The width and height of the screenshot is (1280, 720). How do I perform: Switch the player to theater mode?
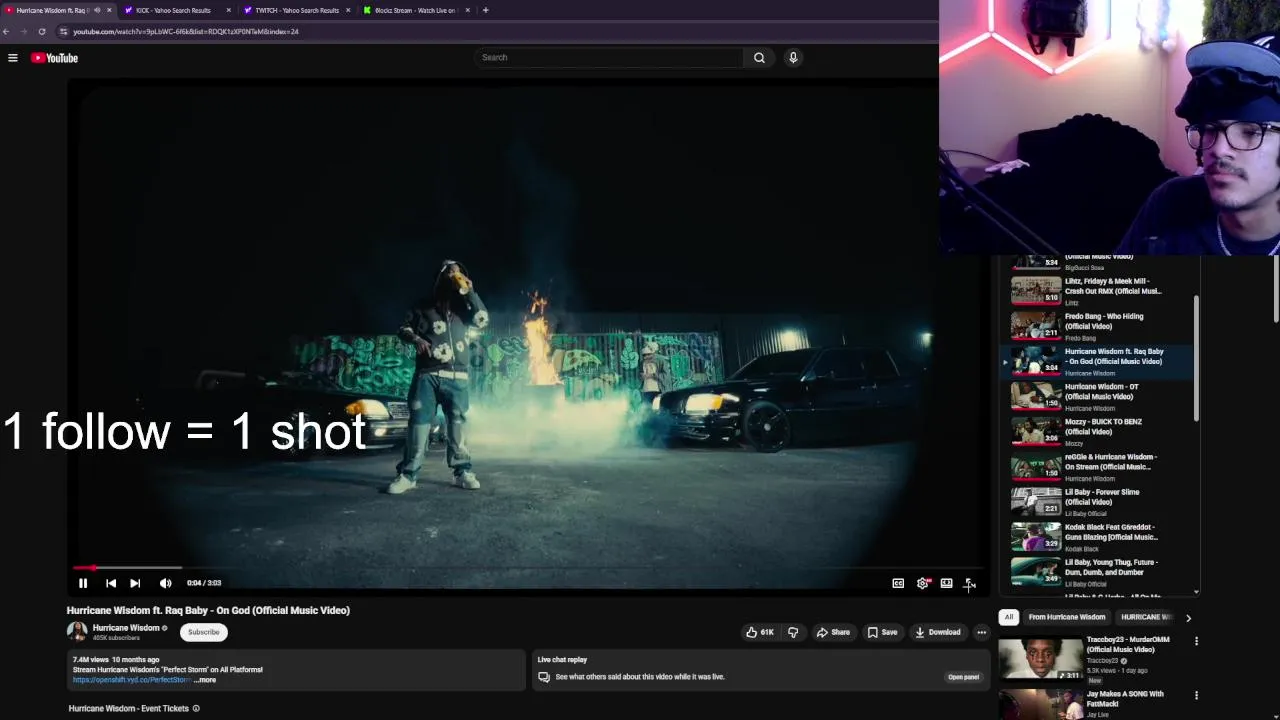pyautogui.click(x=946, y=583)
